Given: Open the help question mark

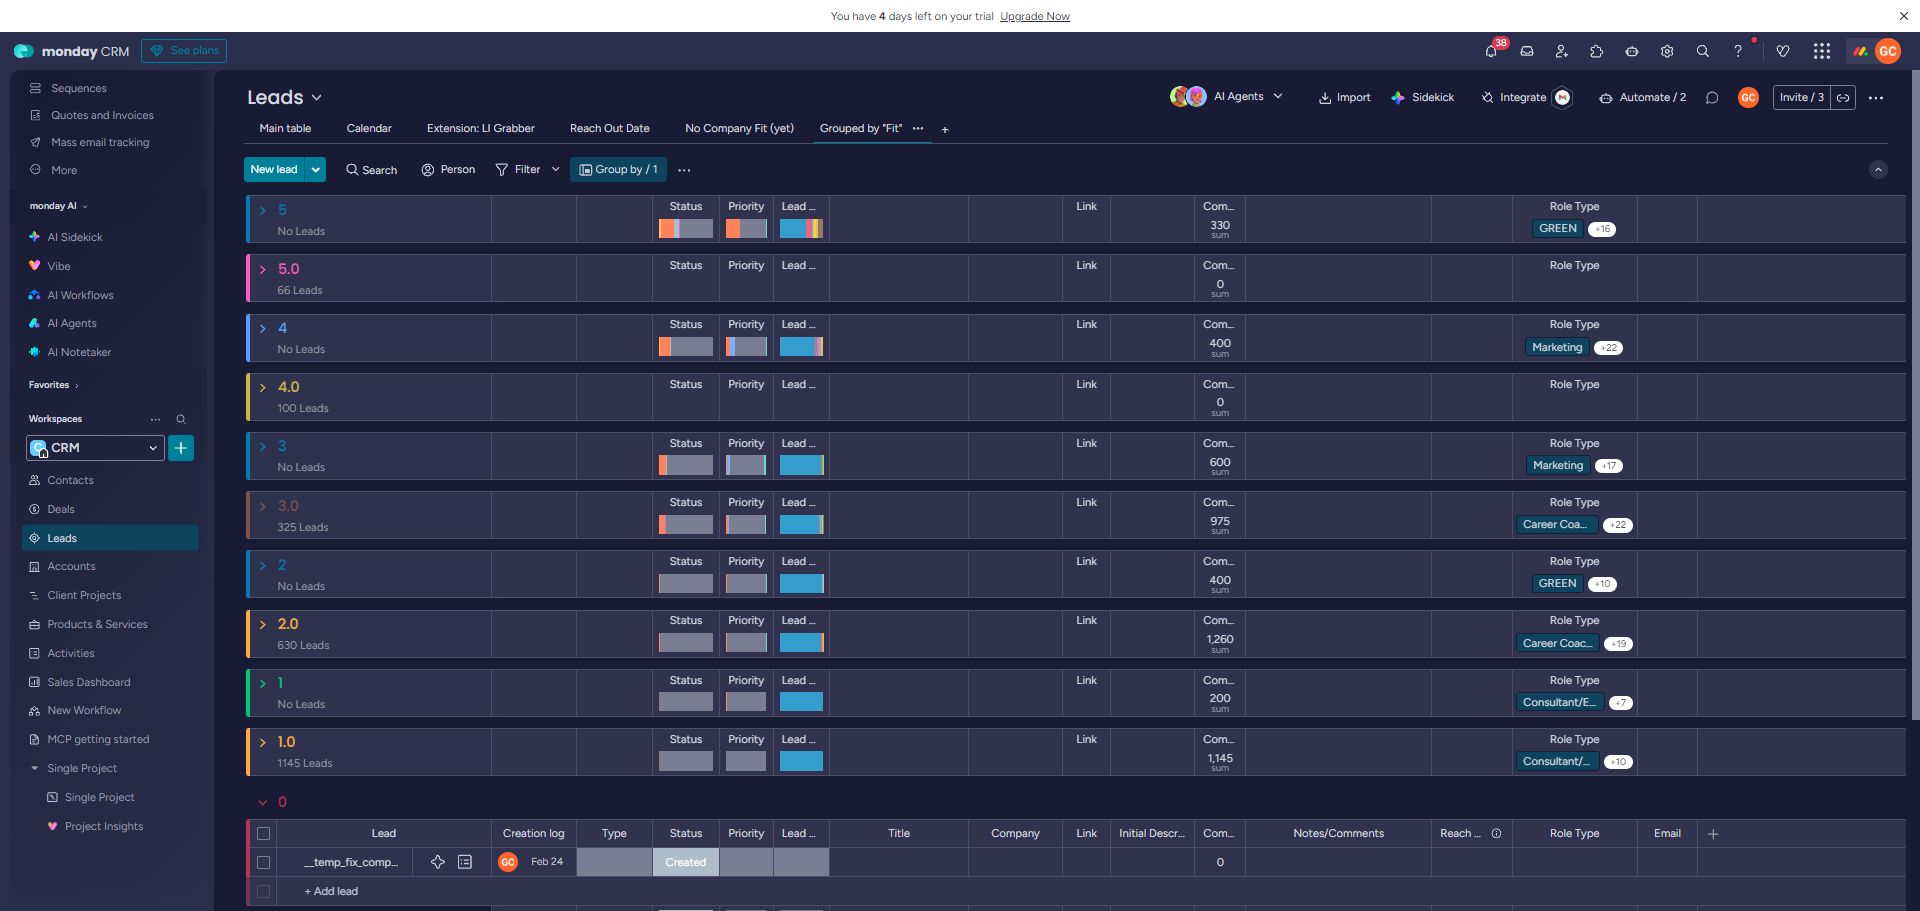Looking at the screenshot, I should [1738, 51].
